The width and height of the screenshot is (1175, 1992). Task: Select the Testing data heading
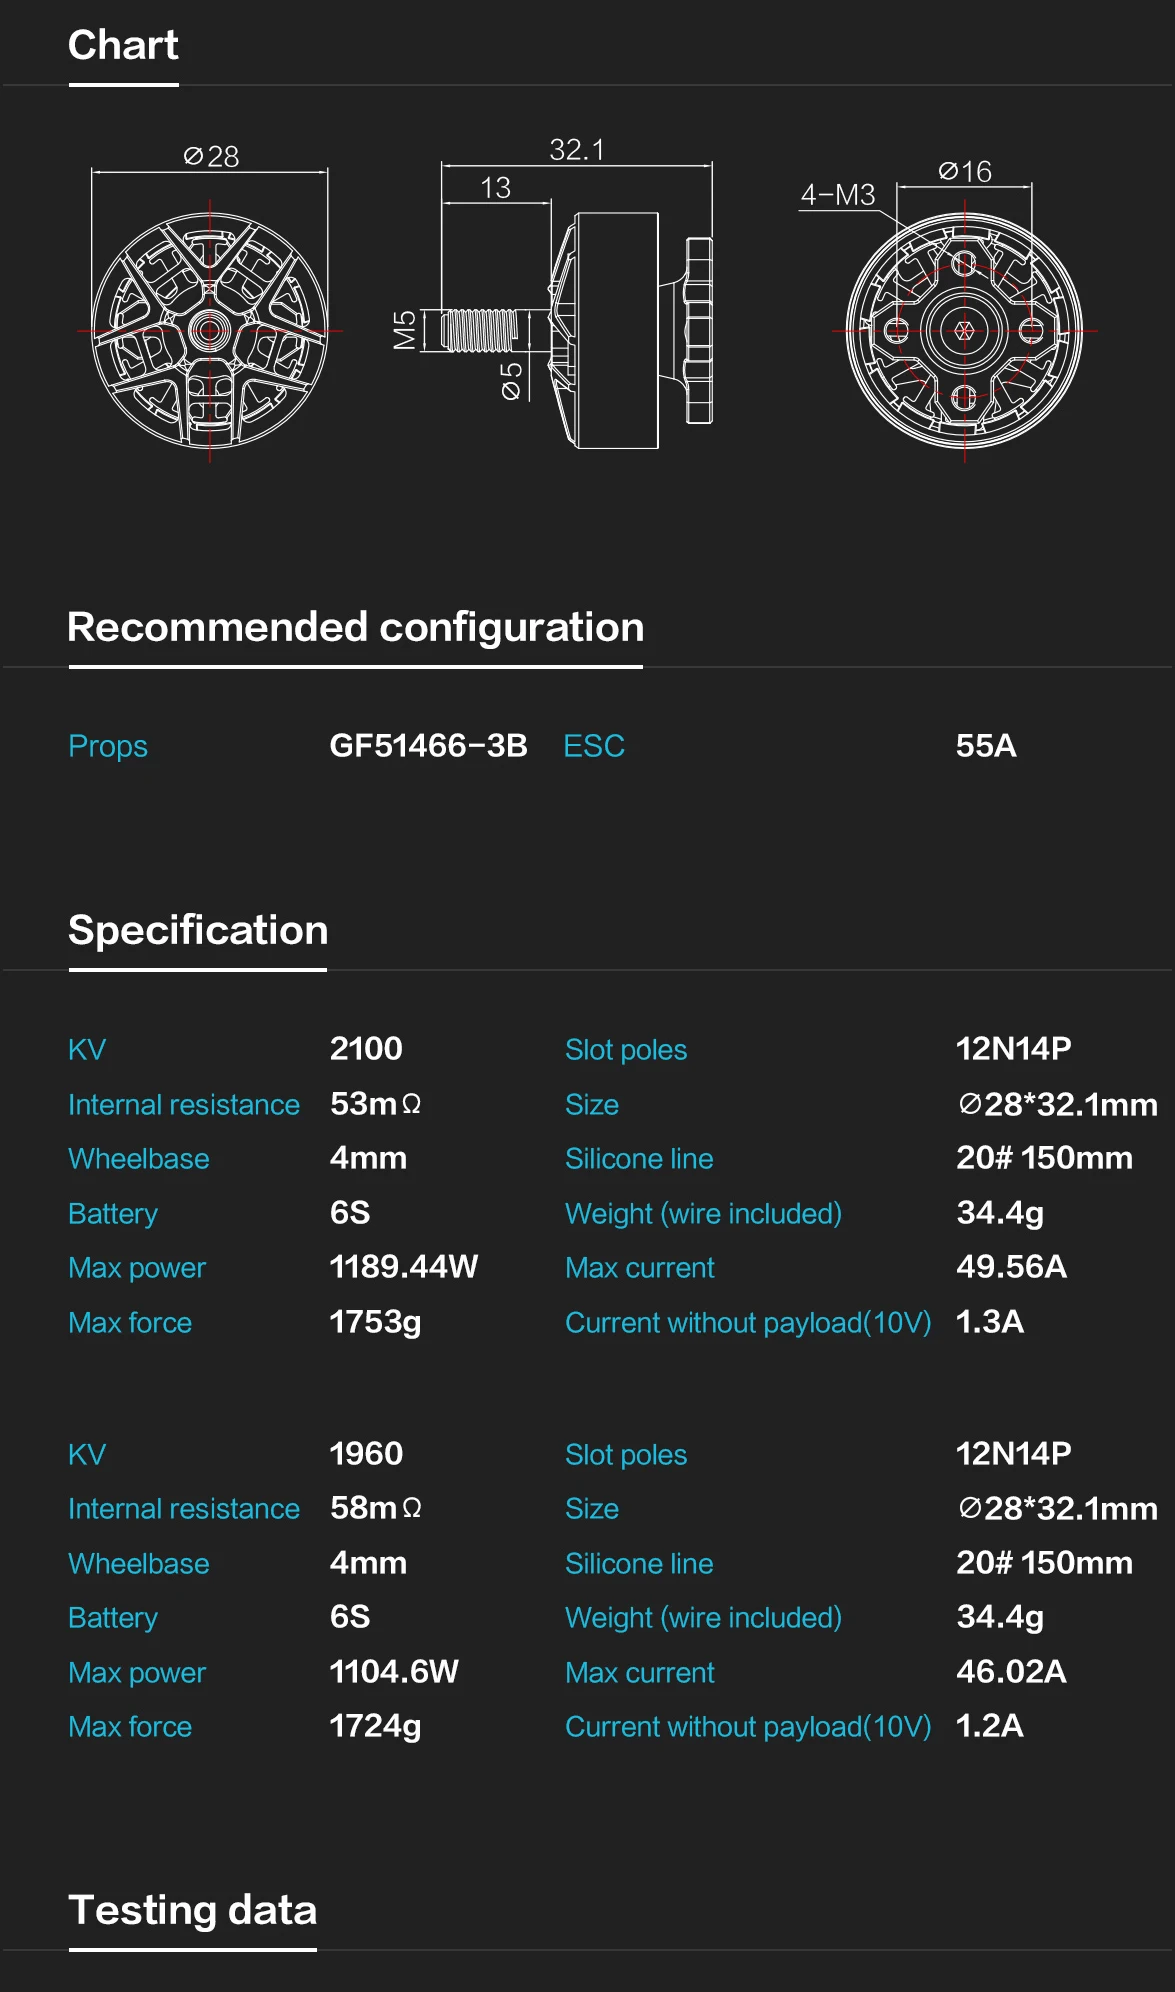pyautogui.click(x=192, y=1910)
